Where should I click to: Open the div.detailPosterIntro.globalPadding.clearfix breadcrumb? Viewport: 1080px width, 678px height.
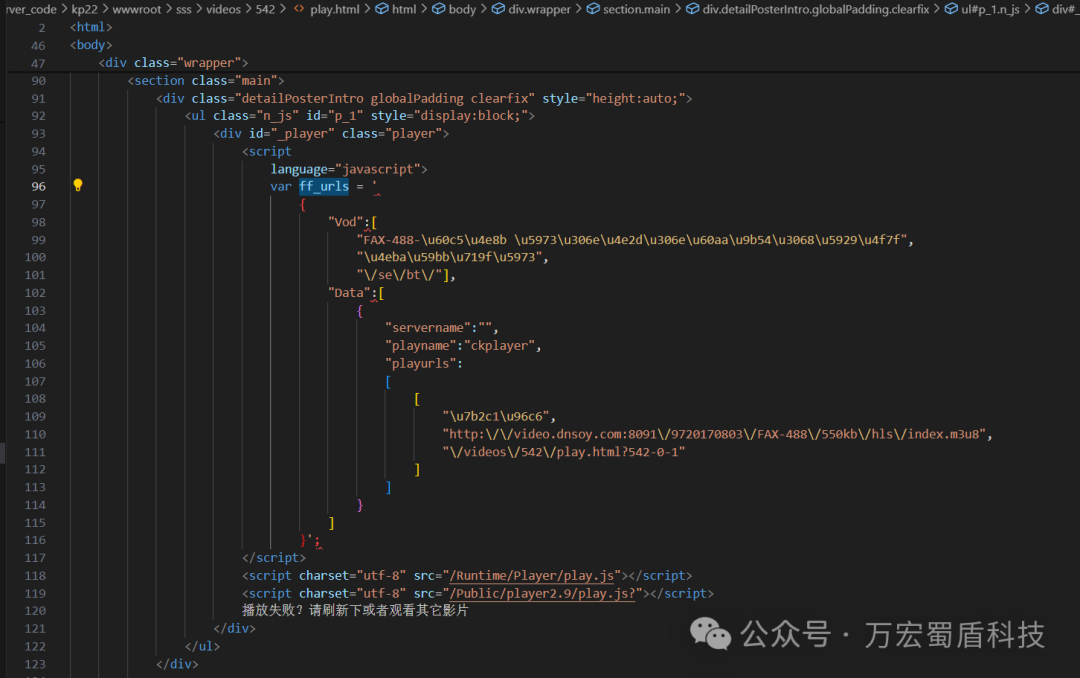[x=816, y=9]
